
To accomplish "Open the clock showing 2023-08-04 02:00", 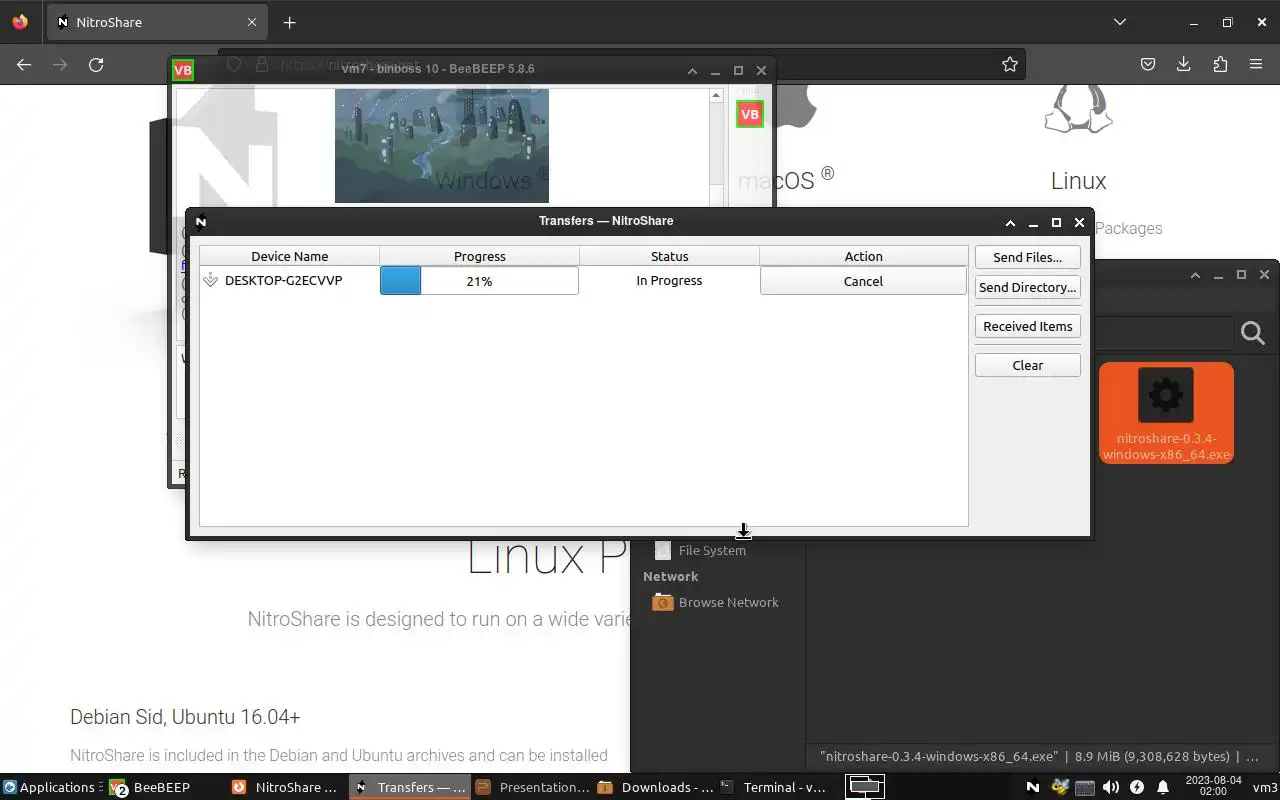I will click(1213, 786).
